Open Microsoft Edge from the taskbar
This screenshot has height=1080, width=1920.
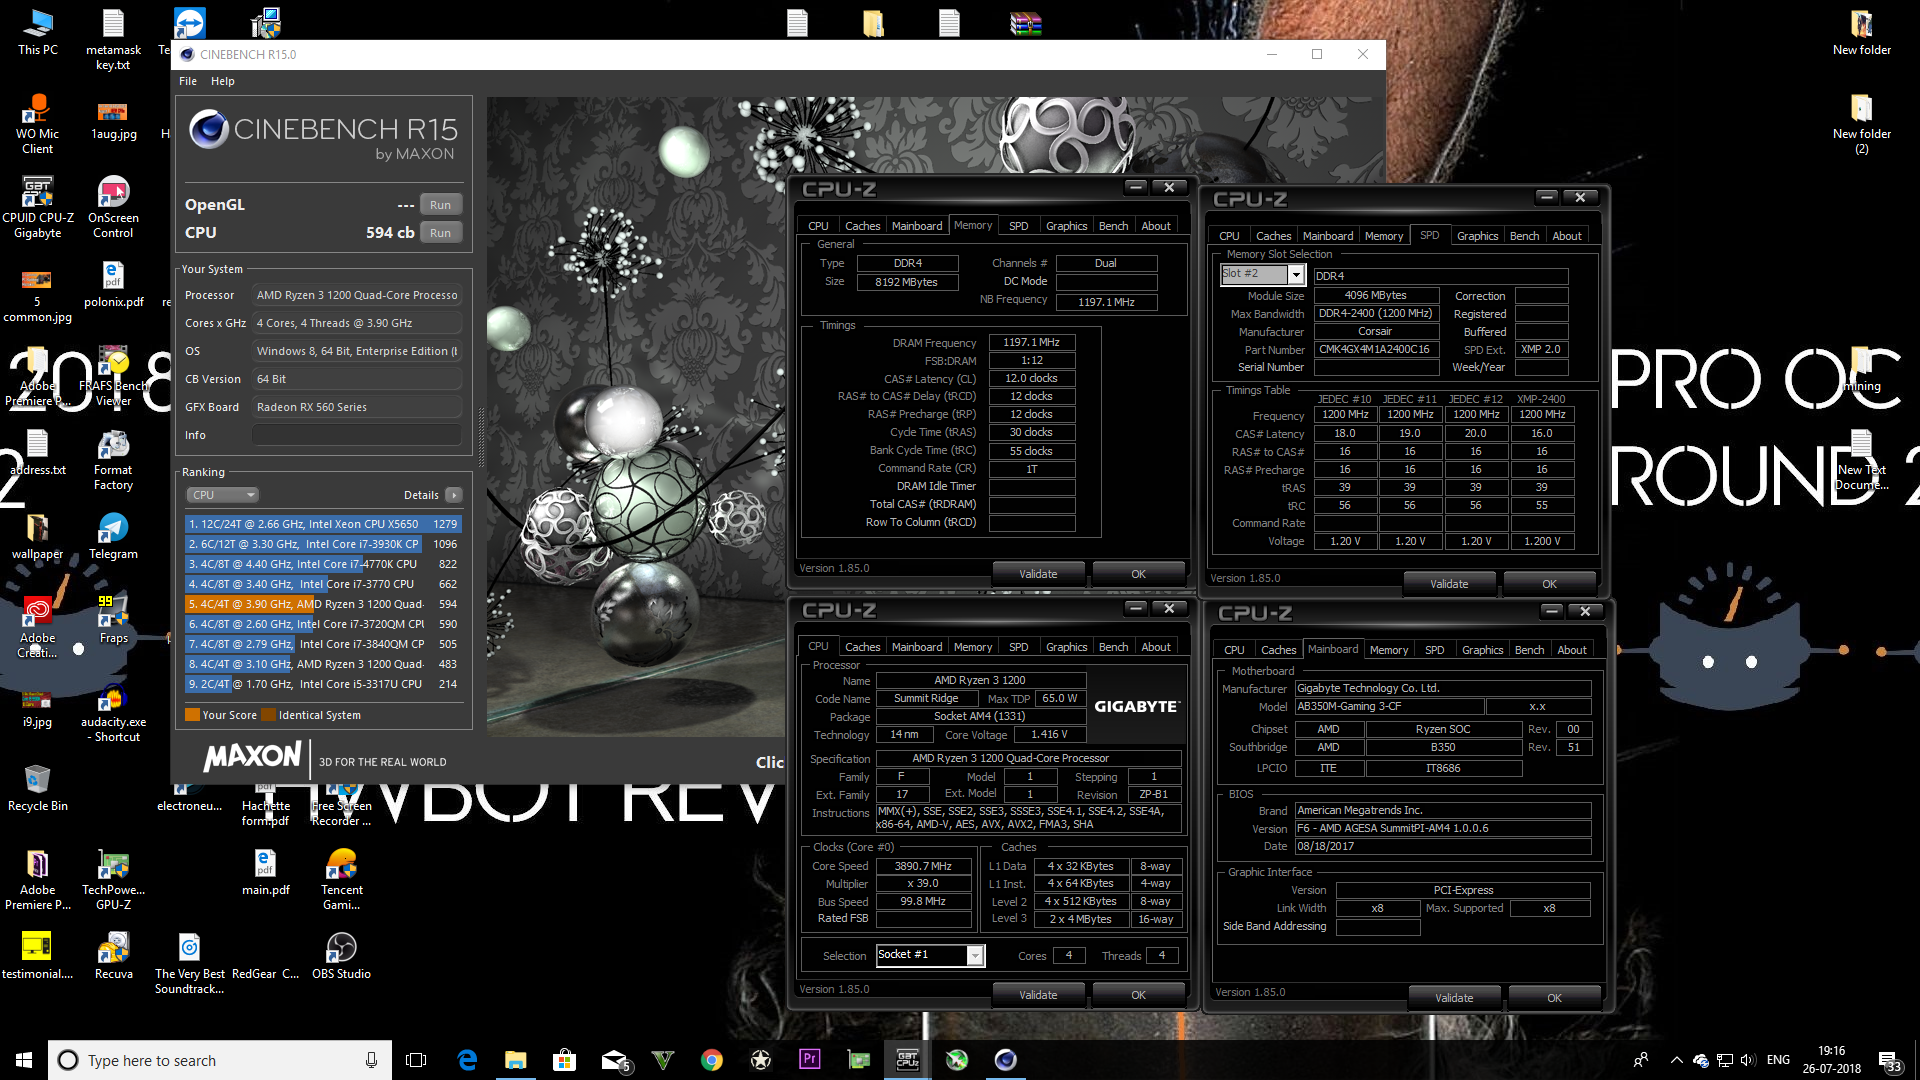pyautogui.click(x=467, y=1060)
